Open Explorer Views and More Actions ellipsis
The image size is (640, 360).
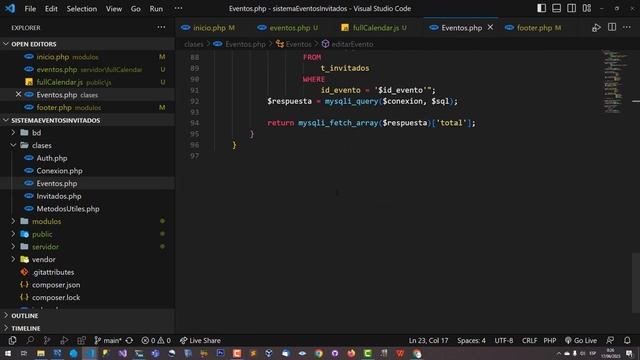pyautogui.click(x=161, y=27)
